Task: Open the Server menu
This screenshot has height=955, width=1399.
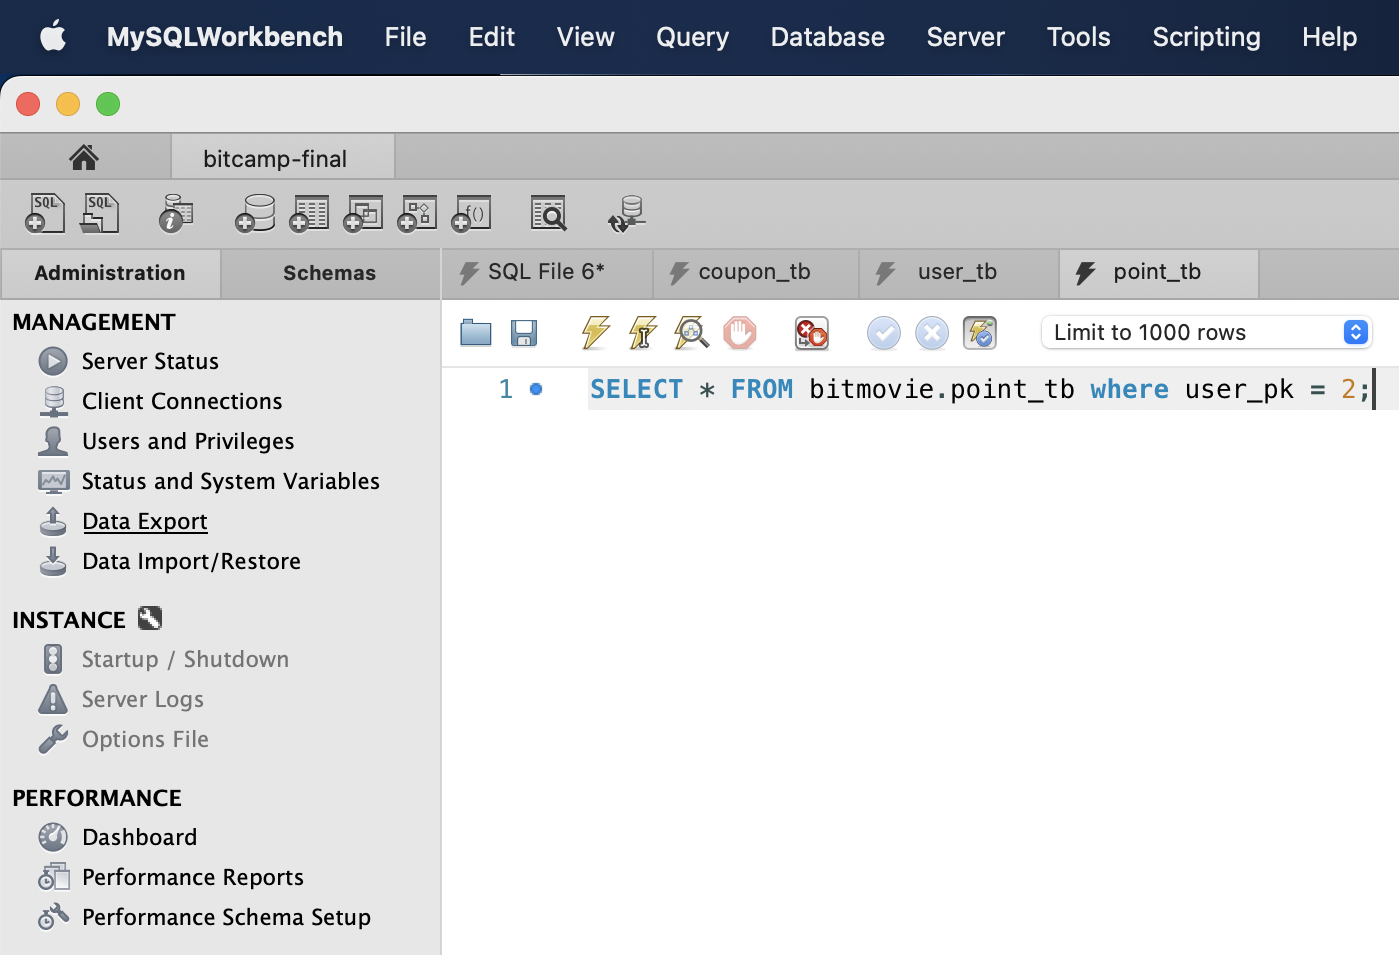Action: (965, 37)
